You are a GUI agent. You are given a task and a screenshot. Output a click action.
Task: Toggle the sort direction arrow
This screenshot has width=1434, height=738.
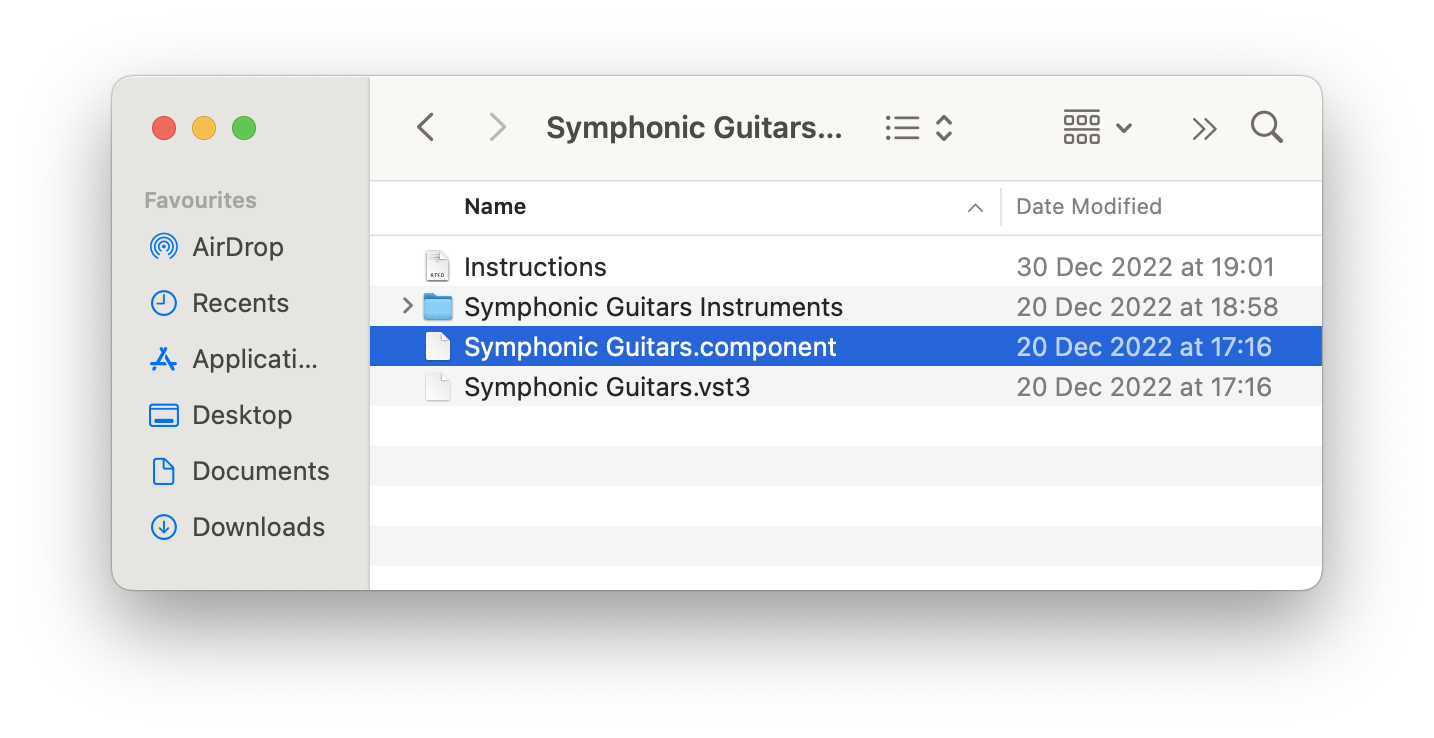tap(975, 208)
